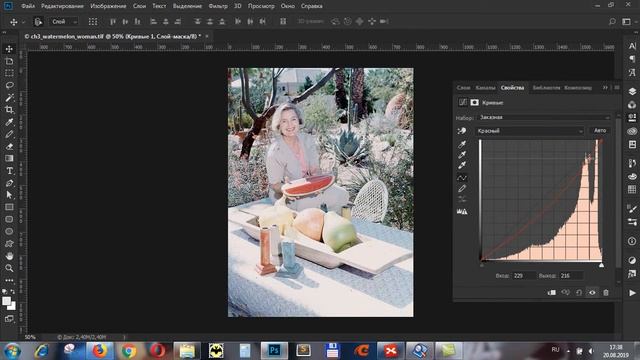The width and height of the screenshot is (640, 360).
Task: Open the Красный channel dropdown
Action: (530, 131)
